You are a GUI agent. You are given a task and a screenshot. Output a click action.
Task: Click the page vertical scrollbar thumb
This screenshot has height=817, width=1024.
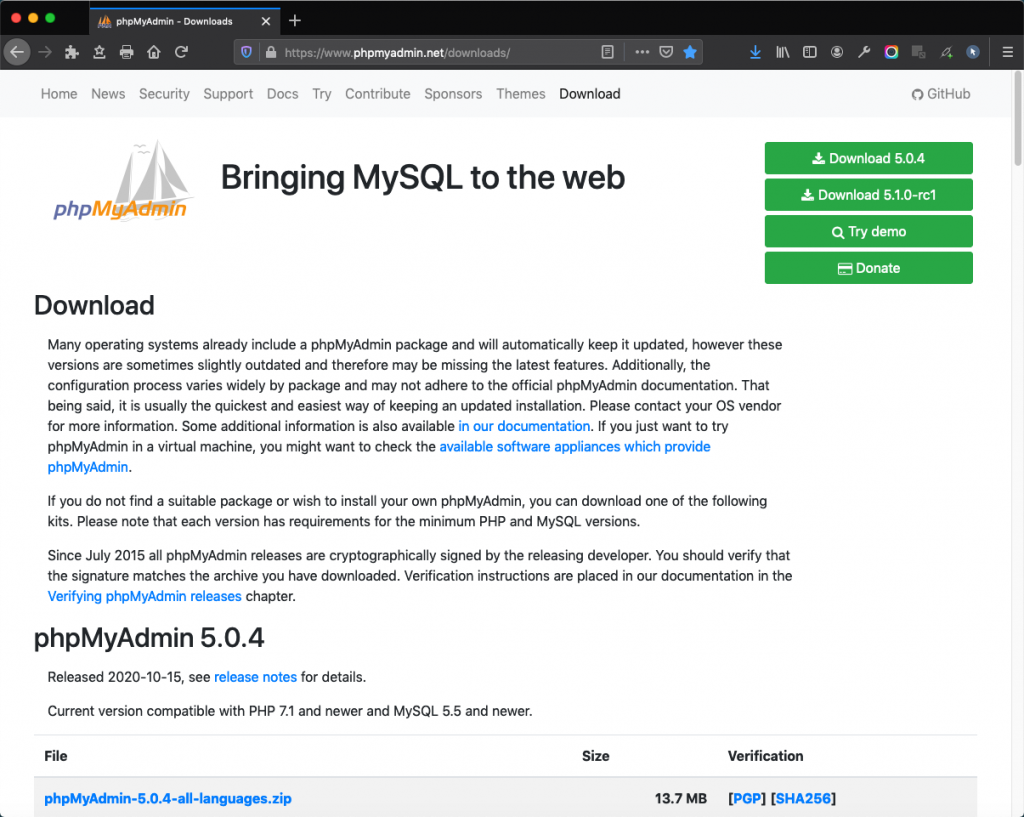1017,118
